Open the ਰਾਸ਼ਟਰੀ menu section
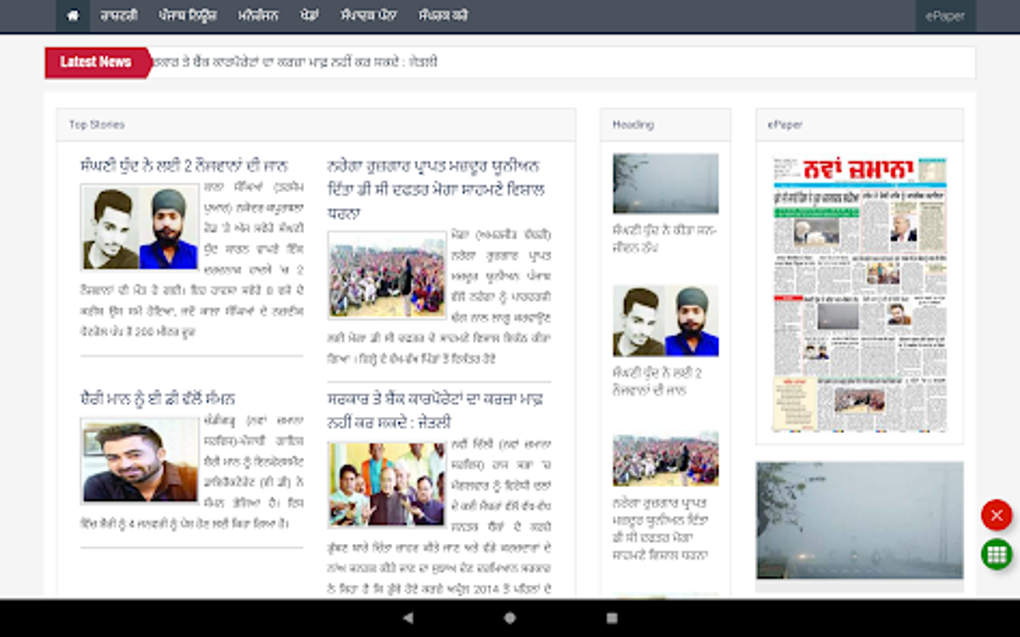This screenshot has width=1020, height=637. pyautogui.click(x=119, y=16)
